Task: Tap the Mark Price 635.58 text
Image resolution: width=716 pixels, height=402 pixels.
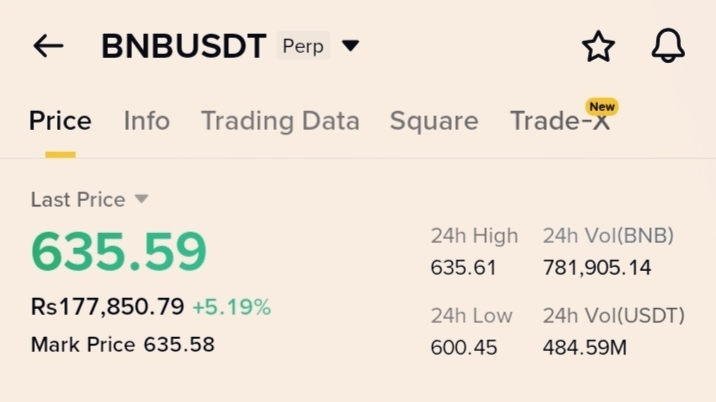Action: [x=122, y=344]
